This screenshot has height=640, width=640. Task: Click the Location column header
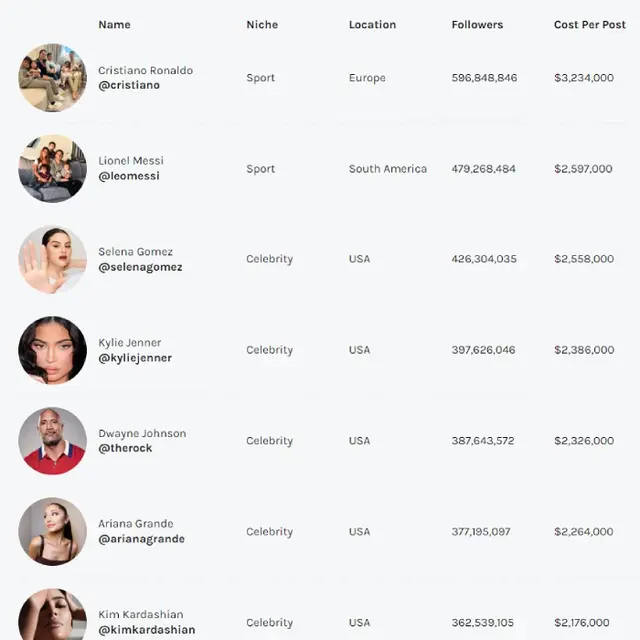tap(372, 25)
